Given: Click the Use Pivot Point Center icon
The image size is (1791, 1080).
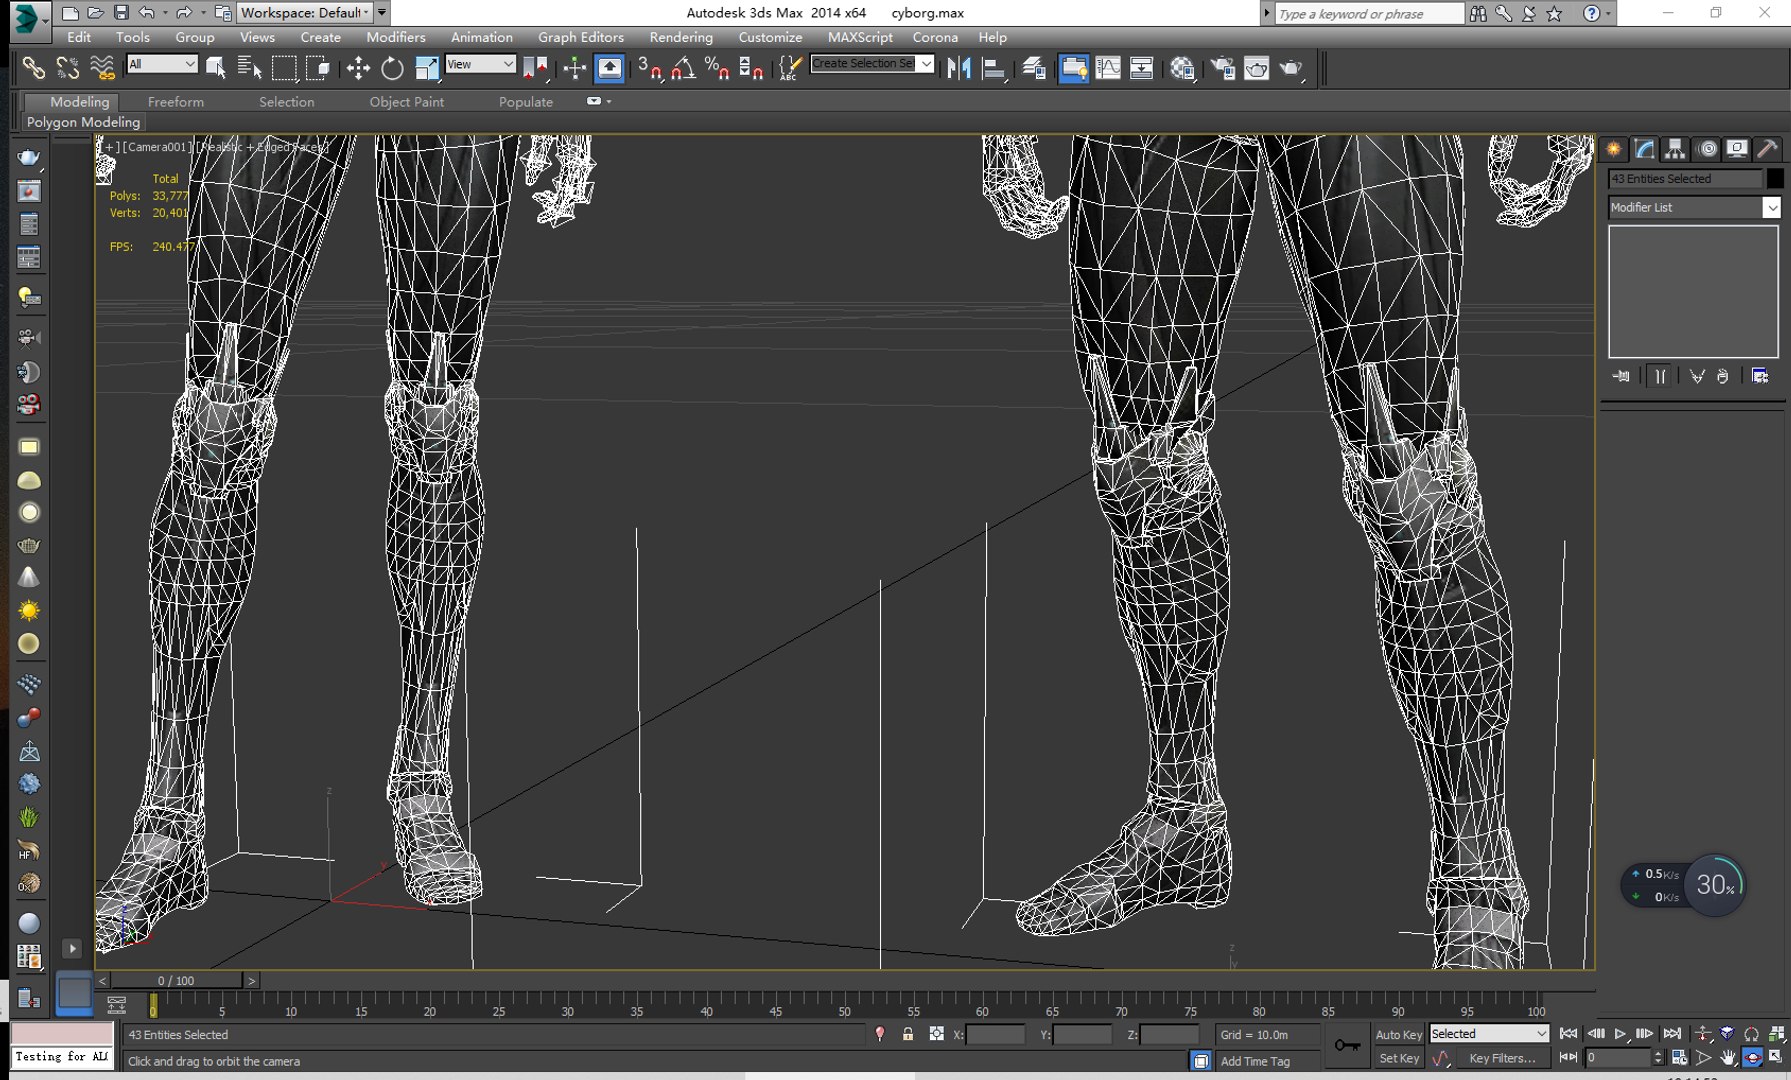Looking at the screenshot, I should 535,68.
